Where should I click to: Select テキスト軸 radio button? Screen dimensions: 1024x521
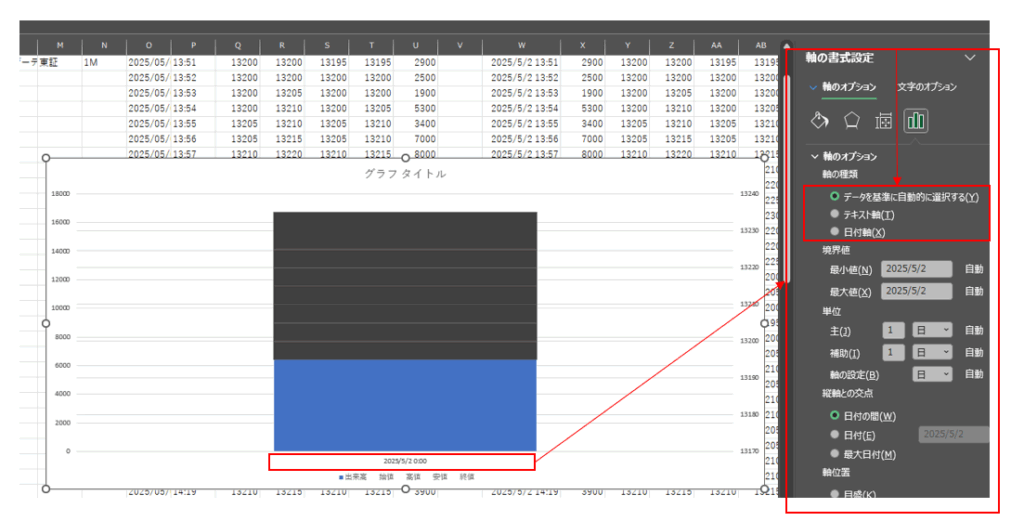[835, 215]
